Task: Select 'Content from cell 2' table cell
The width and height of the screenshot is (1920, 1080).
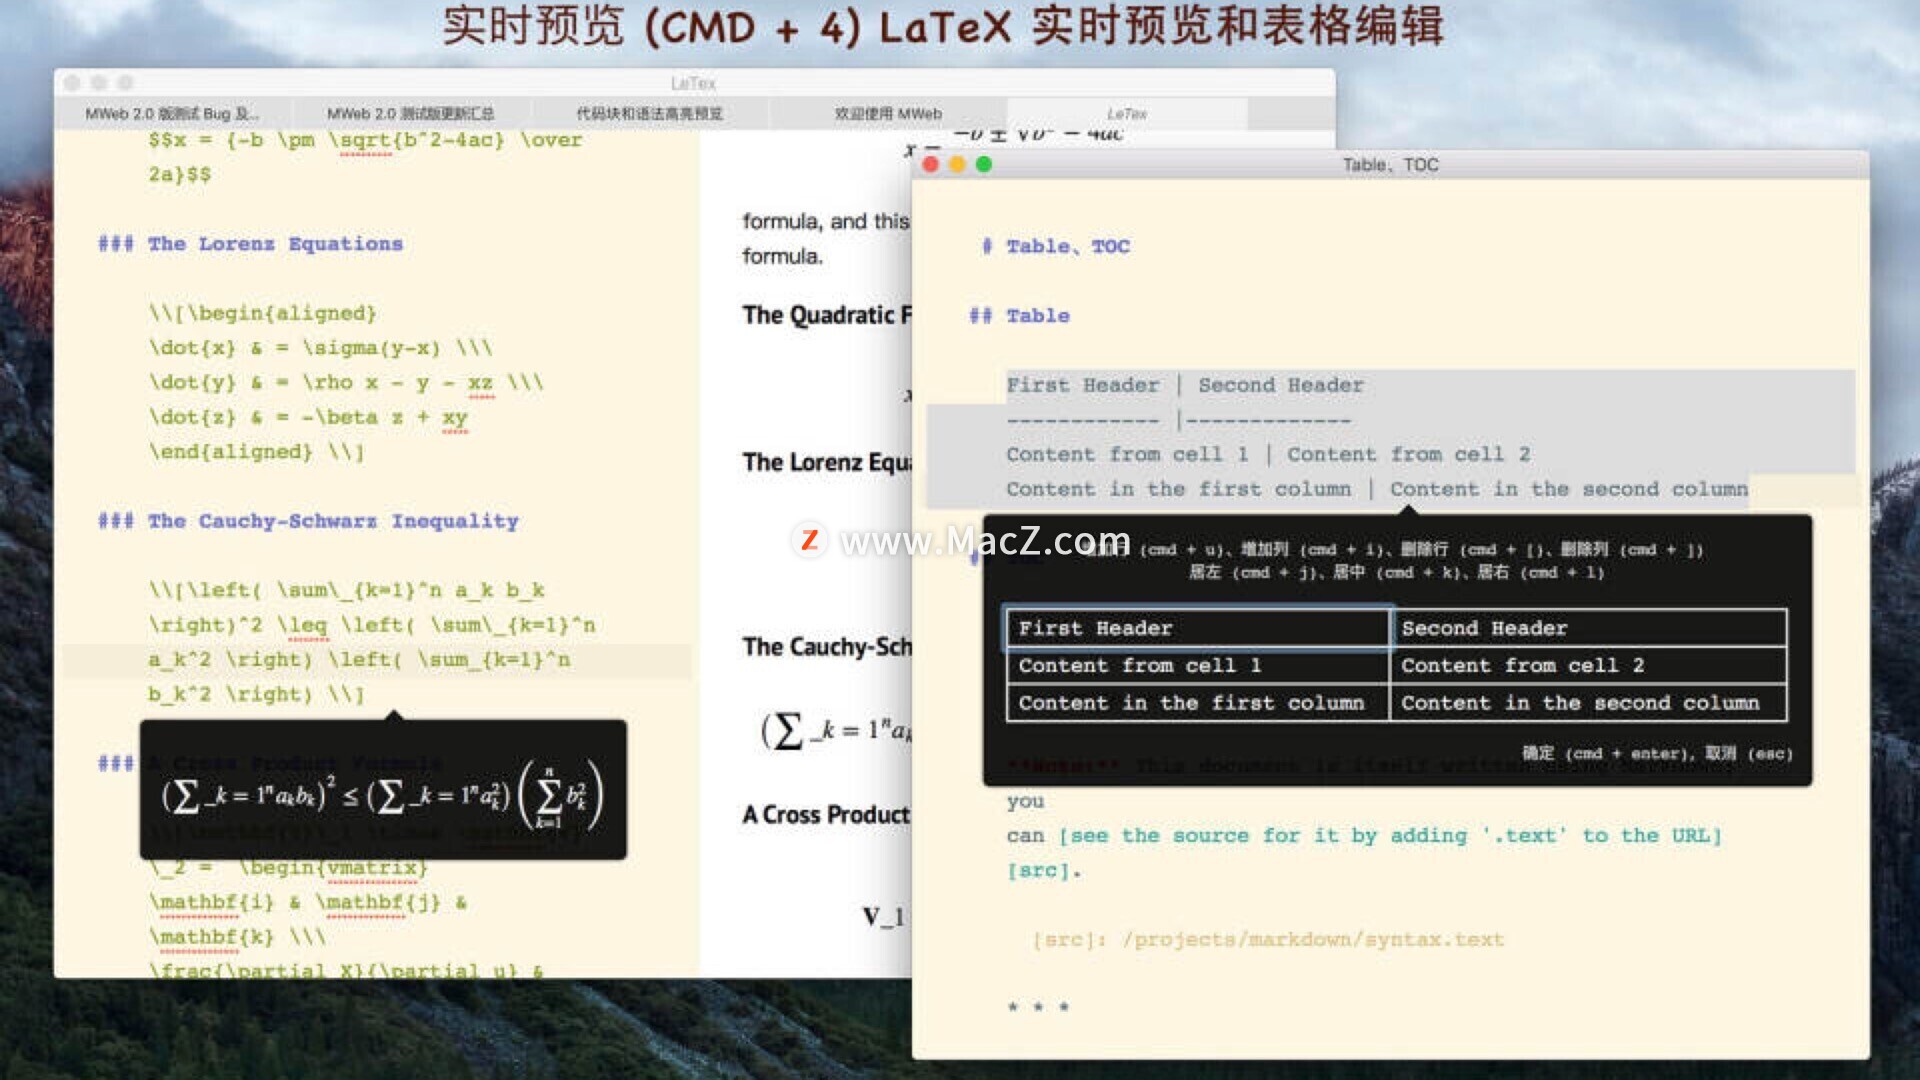Action: pos(1588,666)
